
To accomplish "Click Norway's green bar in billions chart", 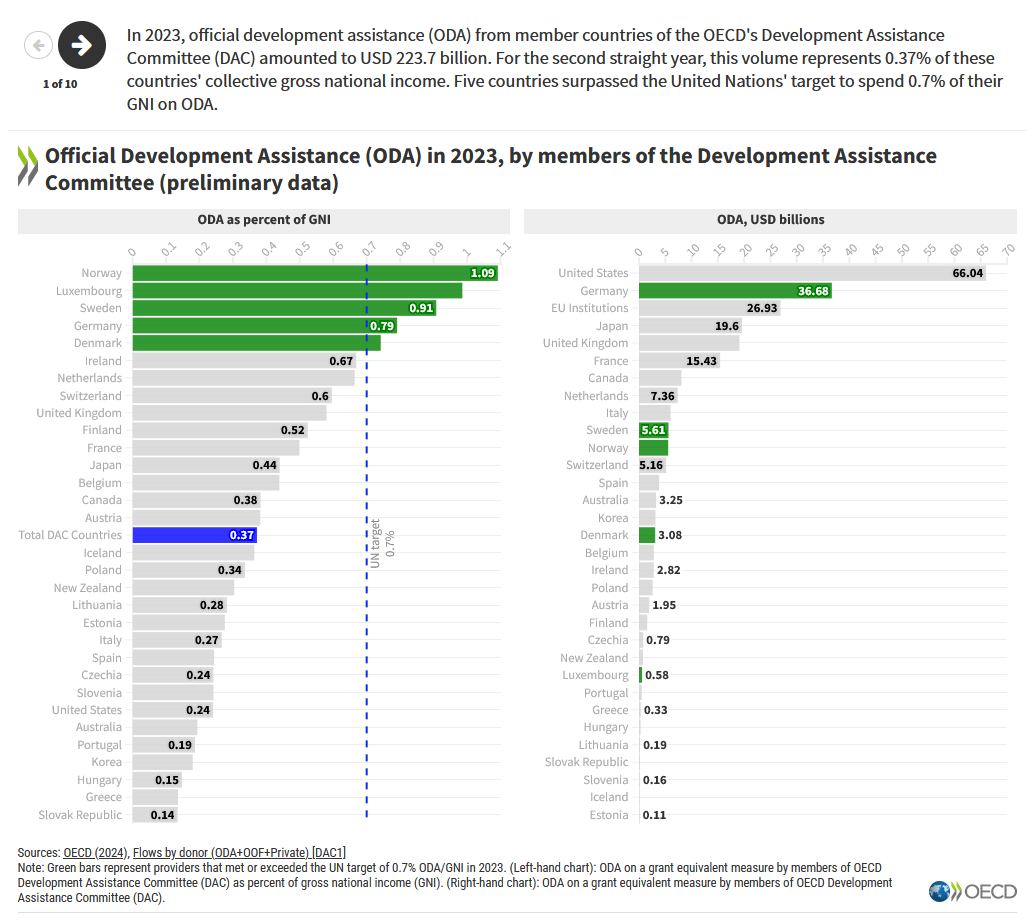I will (x=653, y=448).
